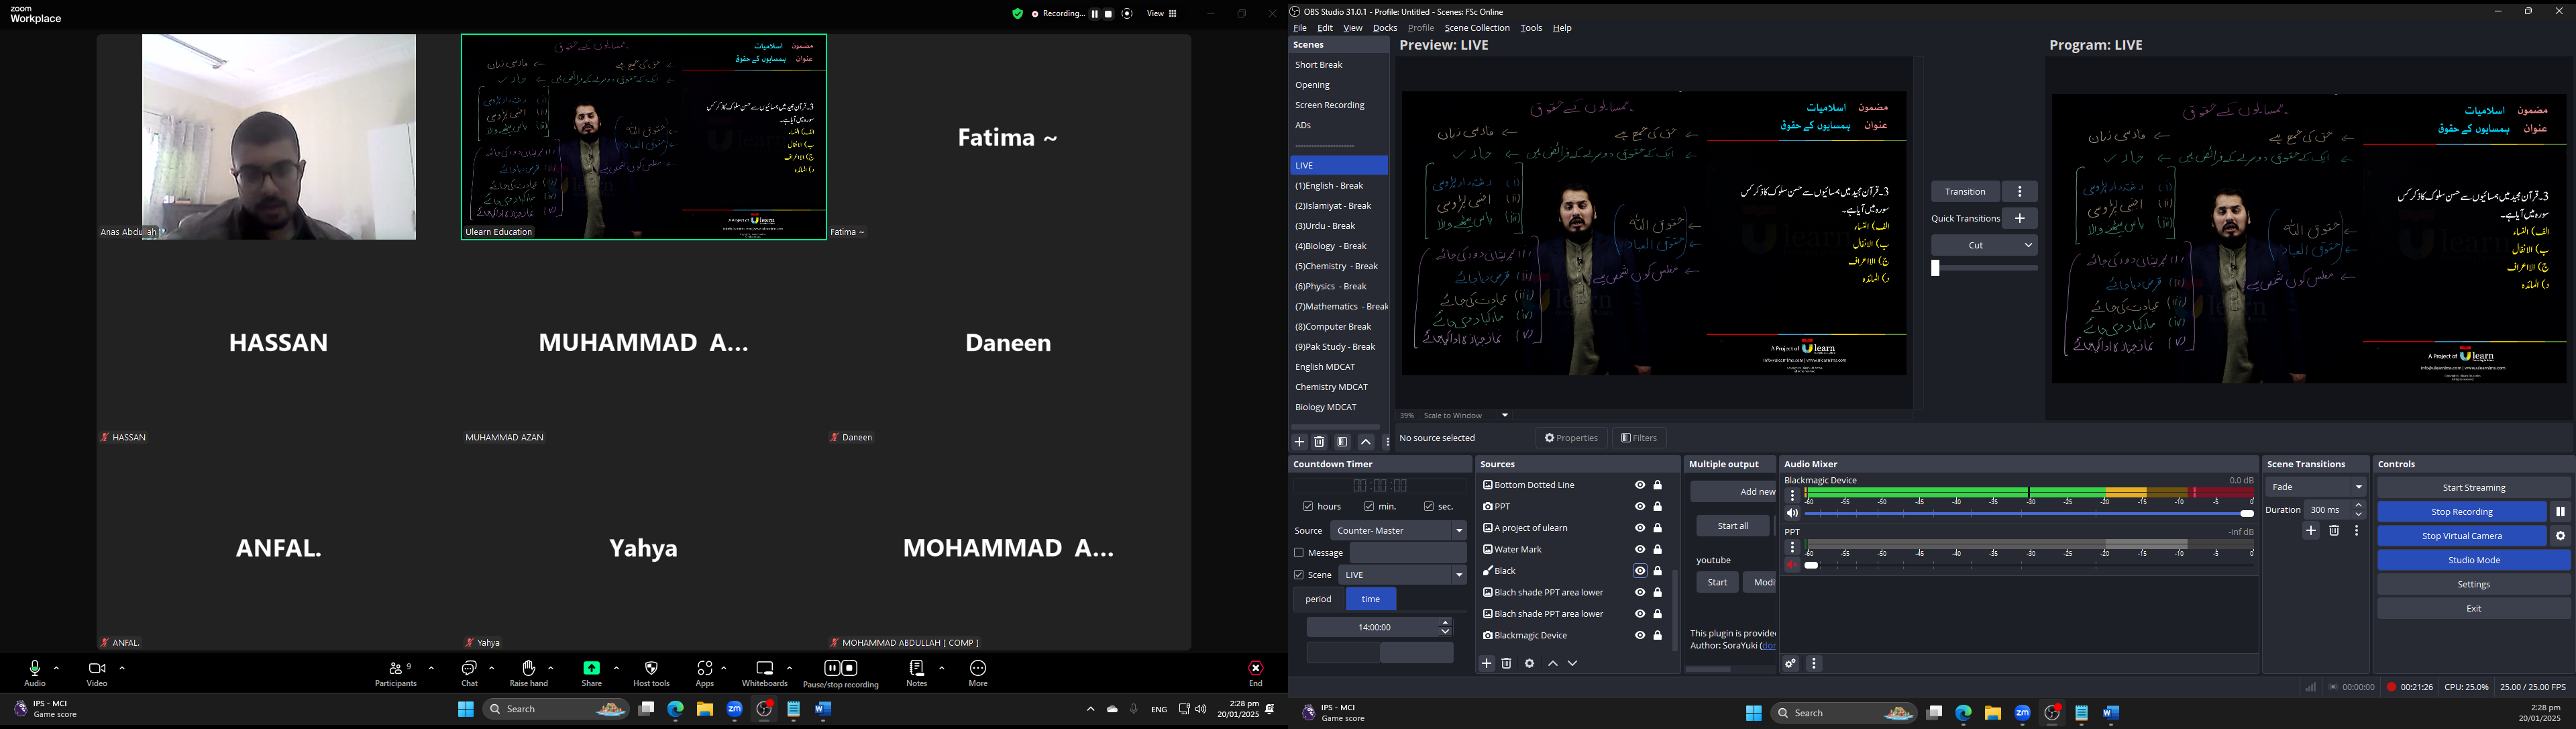Add a quick transition with the plus button
Image resolution: width=2576 pixels, height=729 pixels.
point(2020,218)
